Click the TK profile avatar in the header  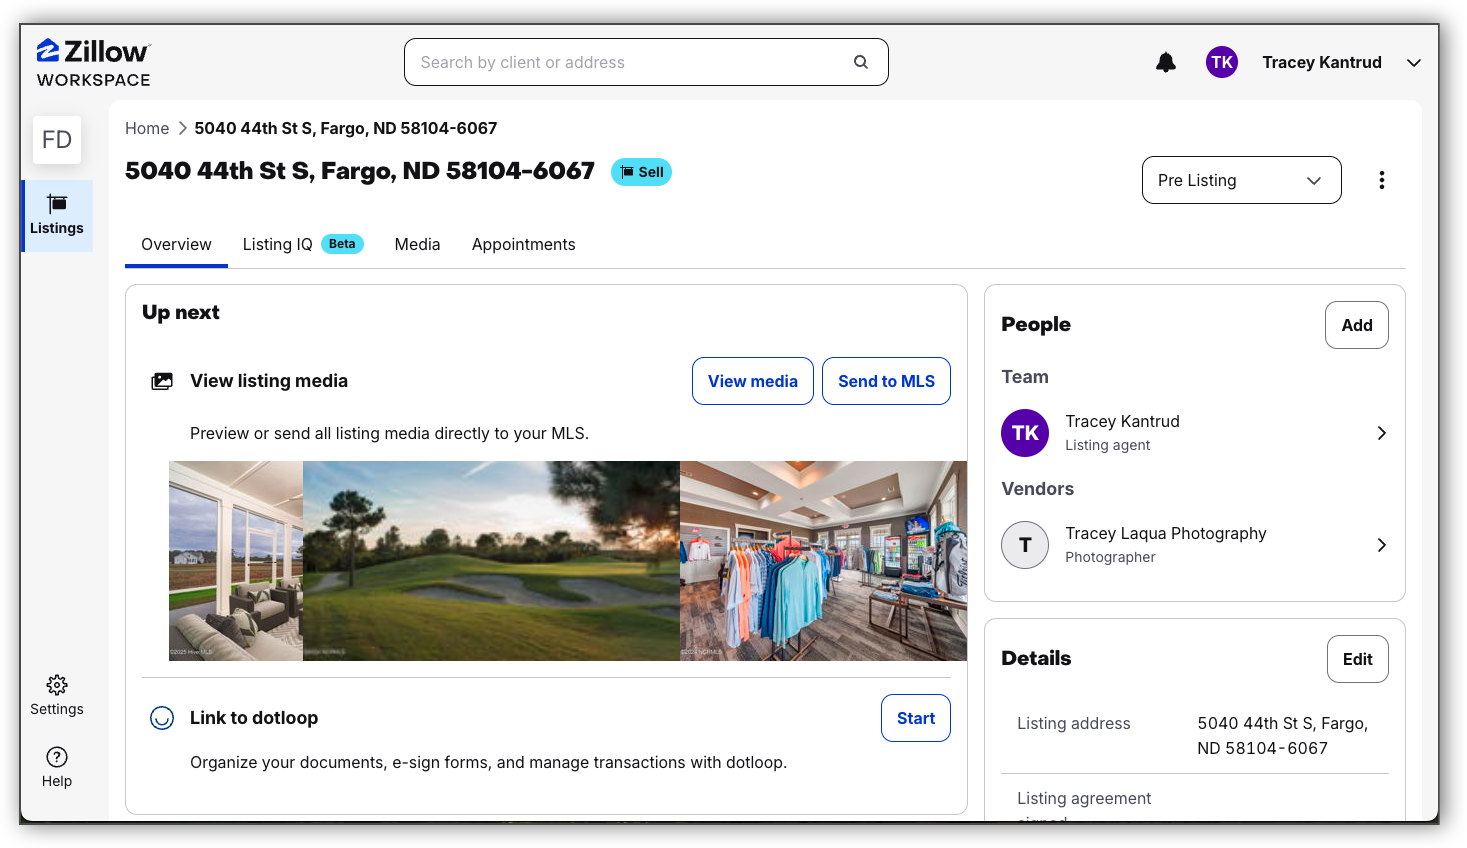point(1221,61)
